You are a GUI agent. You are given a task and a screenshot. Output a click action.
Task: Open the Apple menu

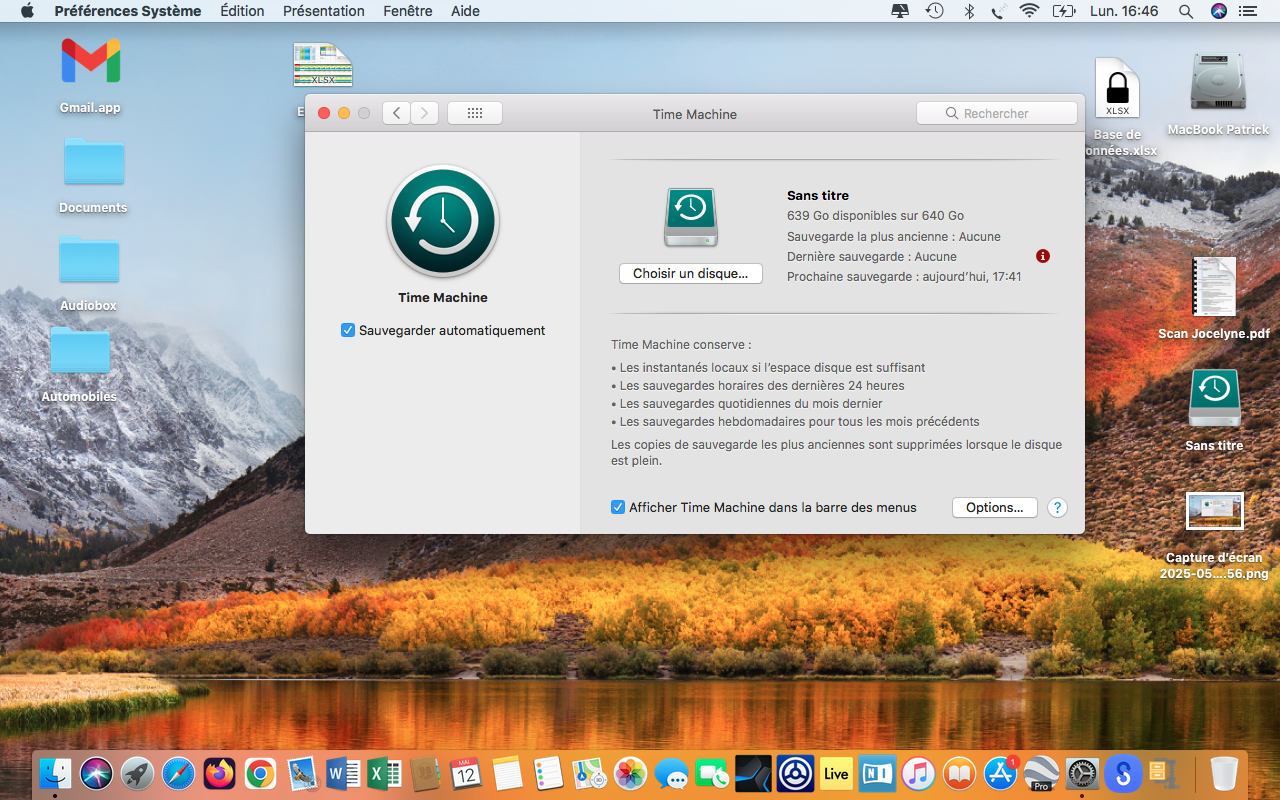27,11
